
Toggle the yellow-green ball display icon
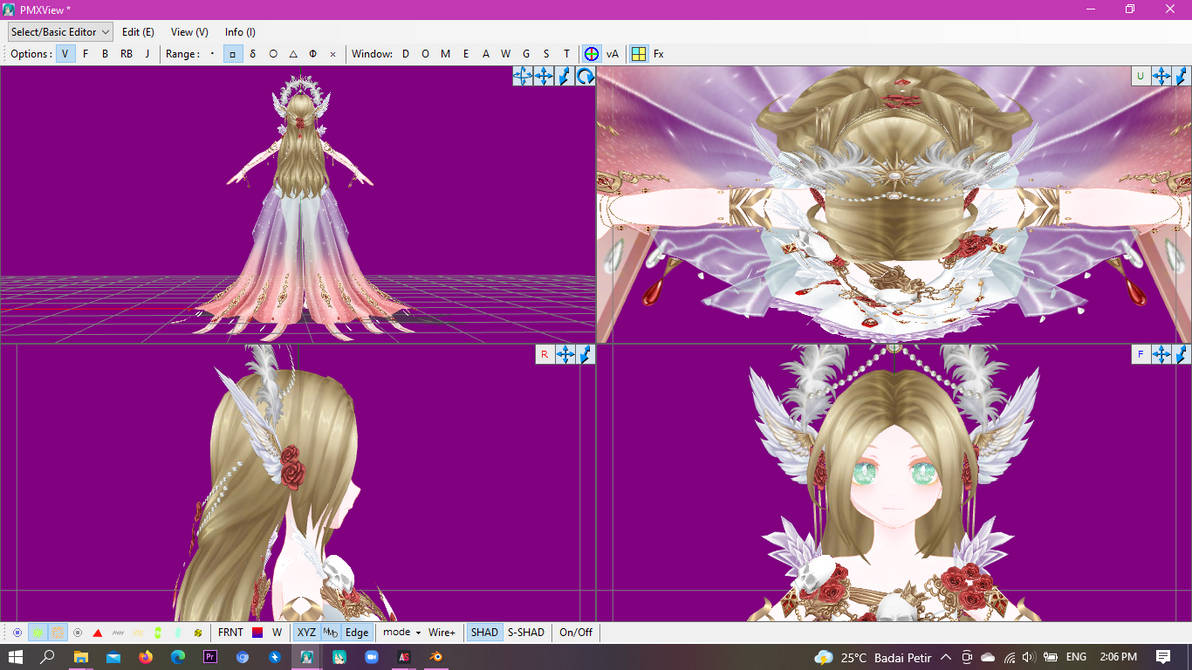click(x=198, y=633)
